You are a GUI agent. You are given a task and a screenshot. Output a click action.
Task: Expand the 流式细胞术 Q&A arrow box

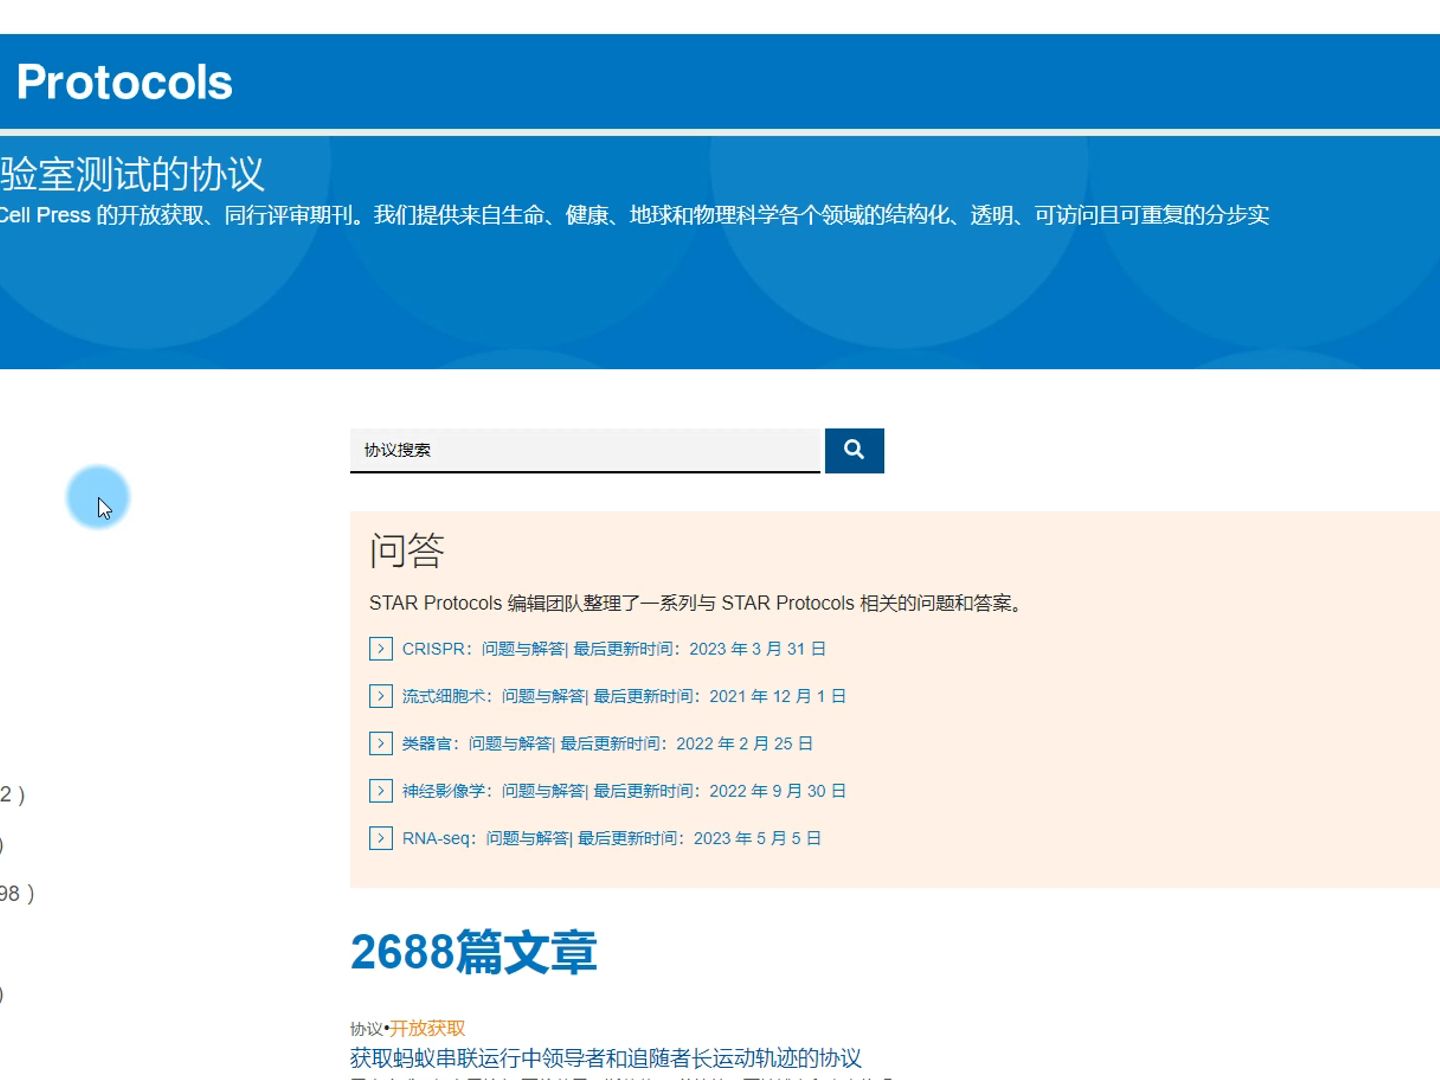[381, 696]
